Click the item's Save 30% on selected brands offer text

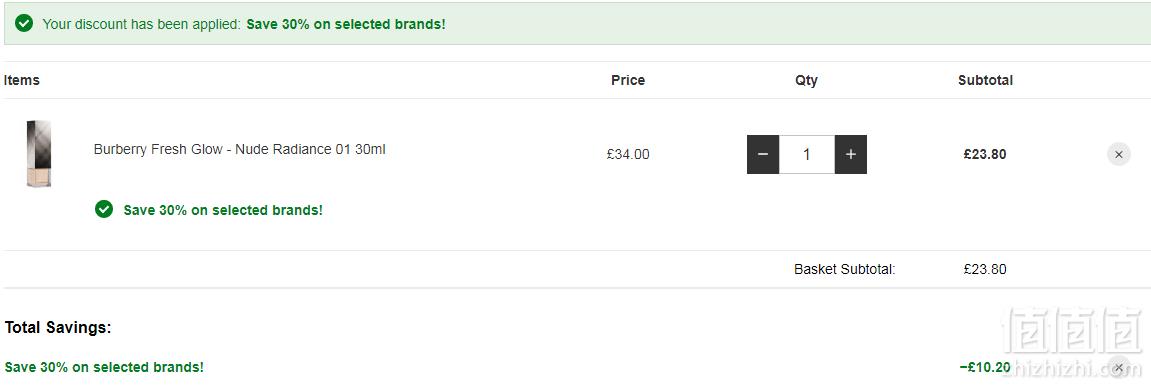tap(223, 210)
